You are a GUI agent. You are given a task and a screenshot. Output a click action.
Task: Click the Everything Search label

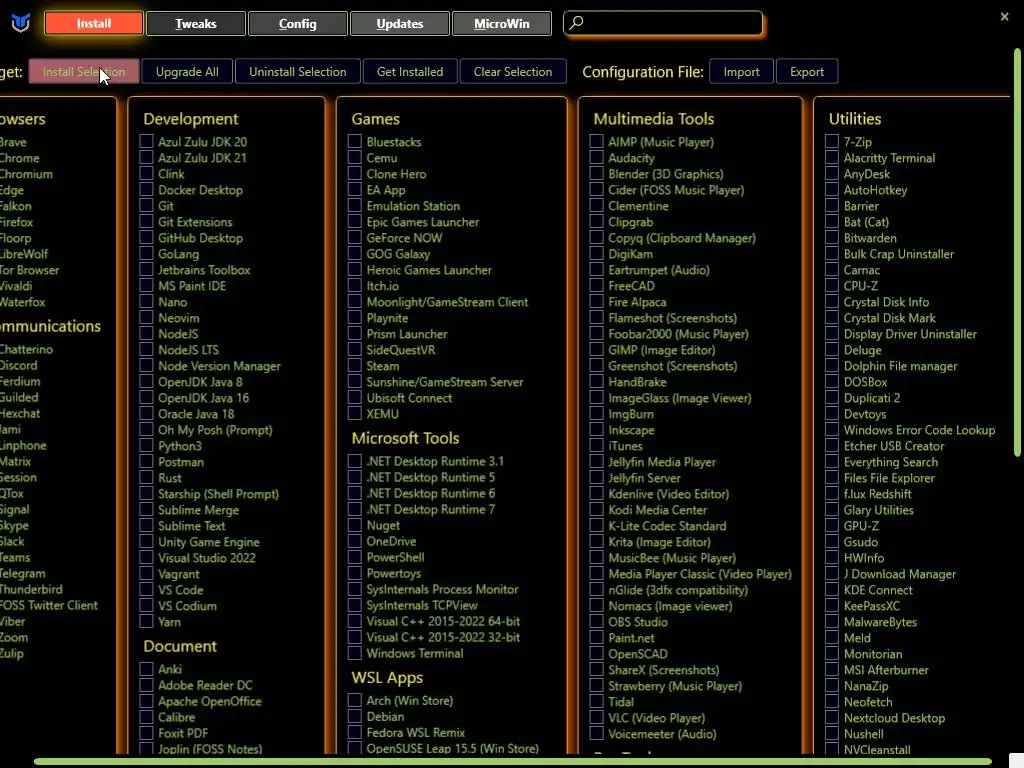(x=891, y=462)
